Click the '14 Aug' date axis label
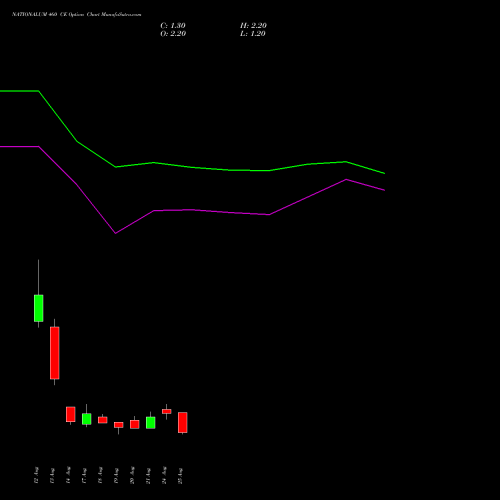The height and width of the screenshot is (500, 500). (x=68, y=475)
